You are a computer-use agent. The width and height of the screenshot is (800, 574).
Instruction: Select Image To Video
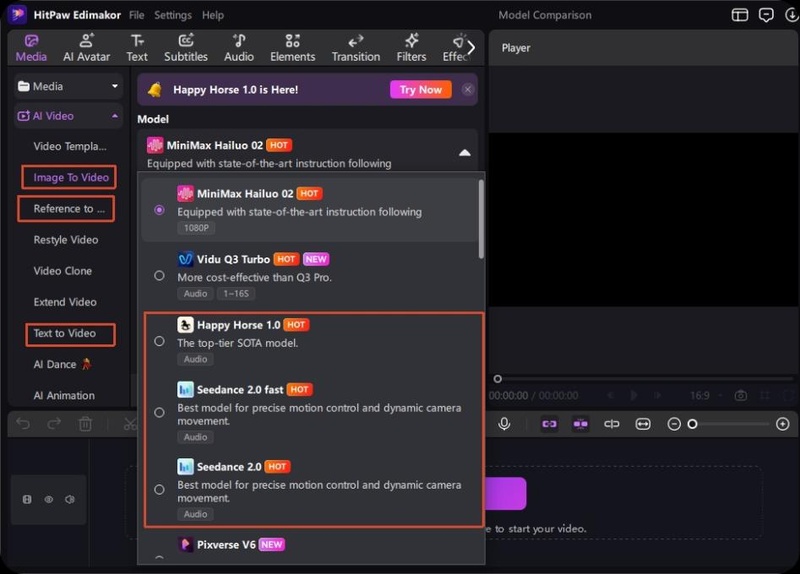[x=71, y=178]
